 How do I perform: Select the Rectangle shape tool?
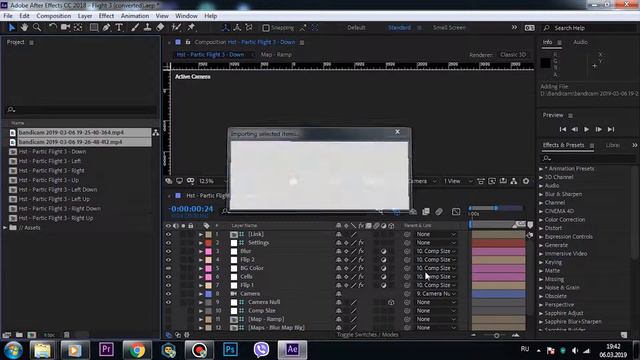point(94,27)
